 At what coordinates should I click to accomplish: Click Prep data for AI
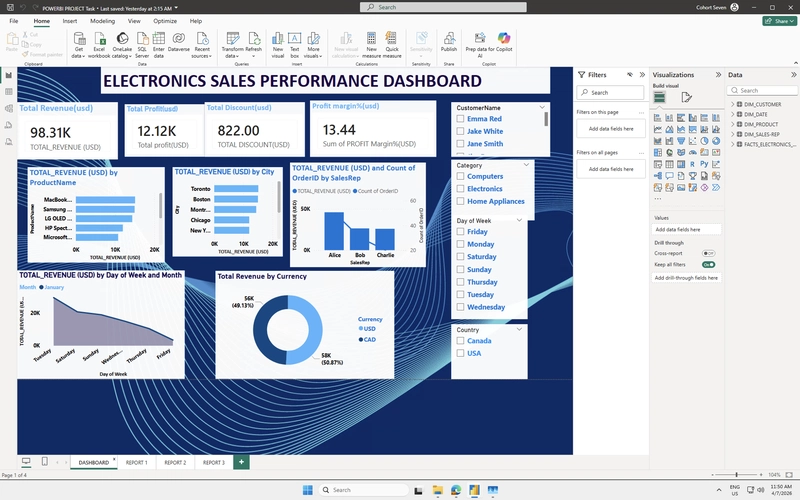480,44
